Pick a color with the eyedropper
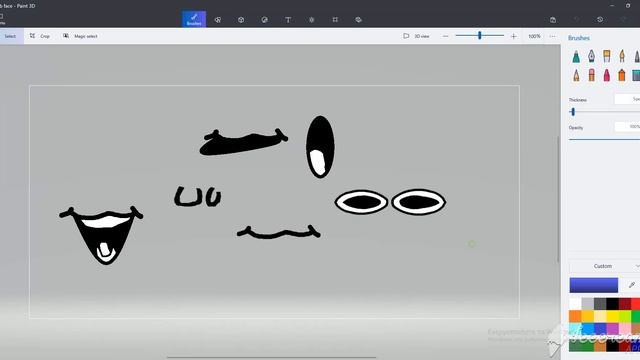640x360 pixels. [x=631, y=285]
